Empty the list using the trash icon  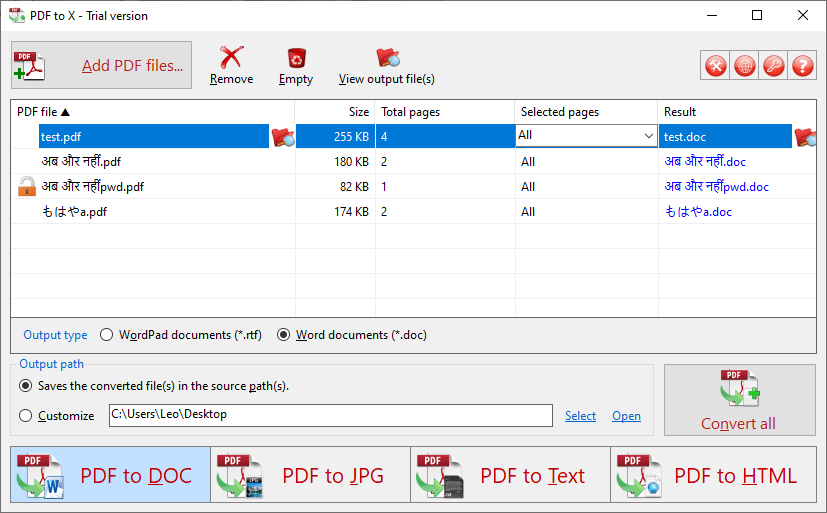[x=296, y=58]
